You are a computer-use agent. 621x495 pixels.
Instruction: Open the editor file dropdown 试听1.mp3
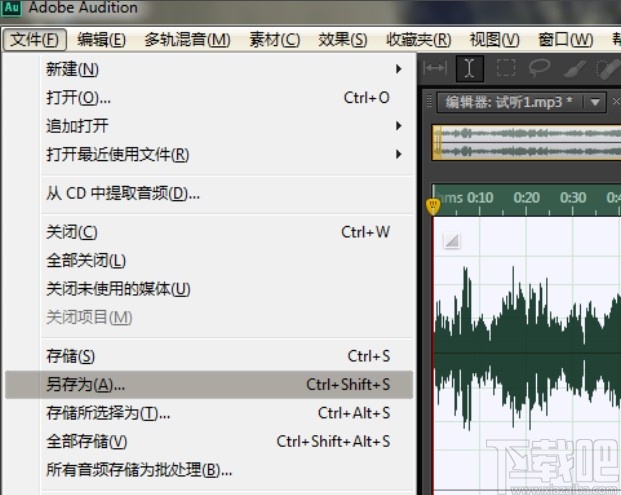click(x=594, y=103)
